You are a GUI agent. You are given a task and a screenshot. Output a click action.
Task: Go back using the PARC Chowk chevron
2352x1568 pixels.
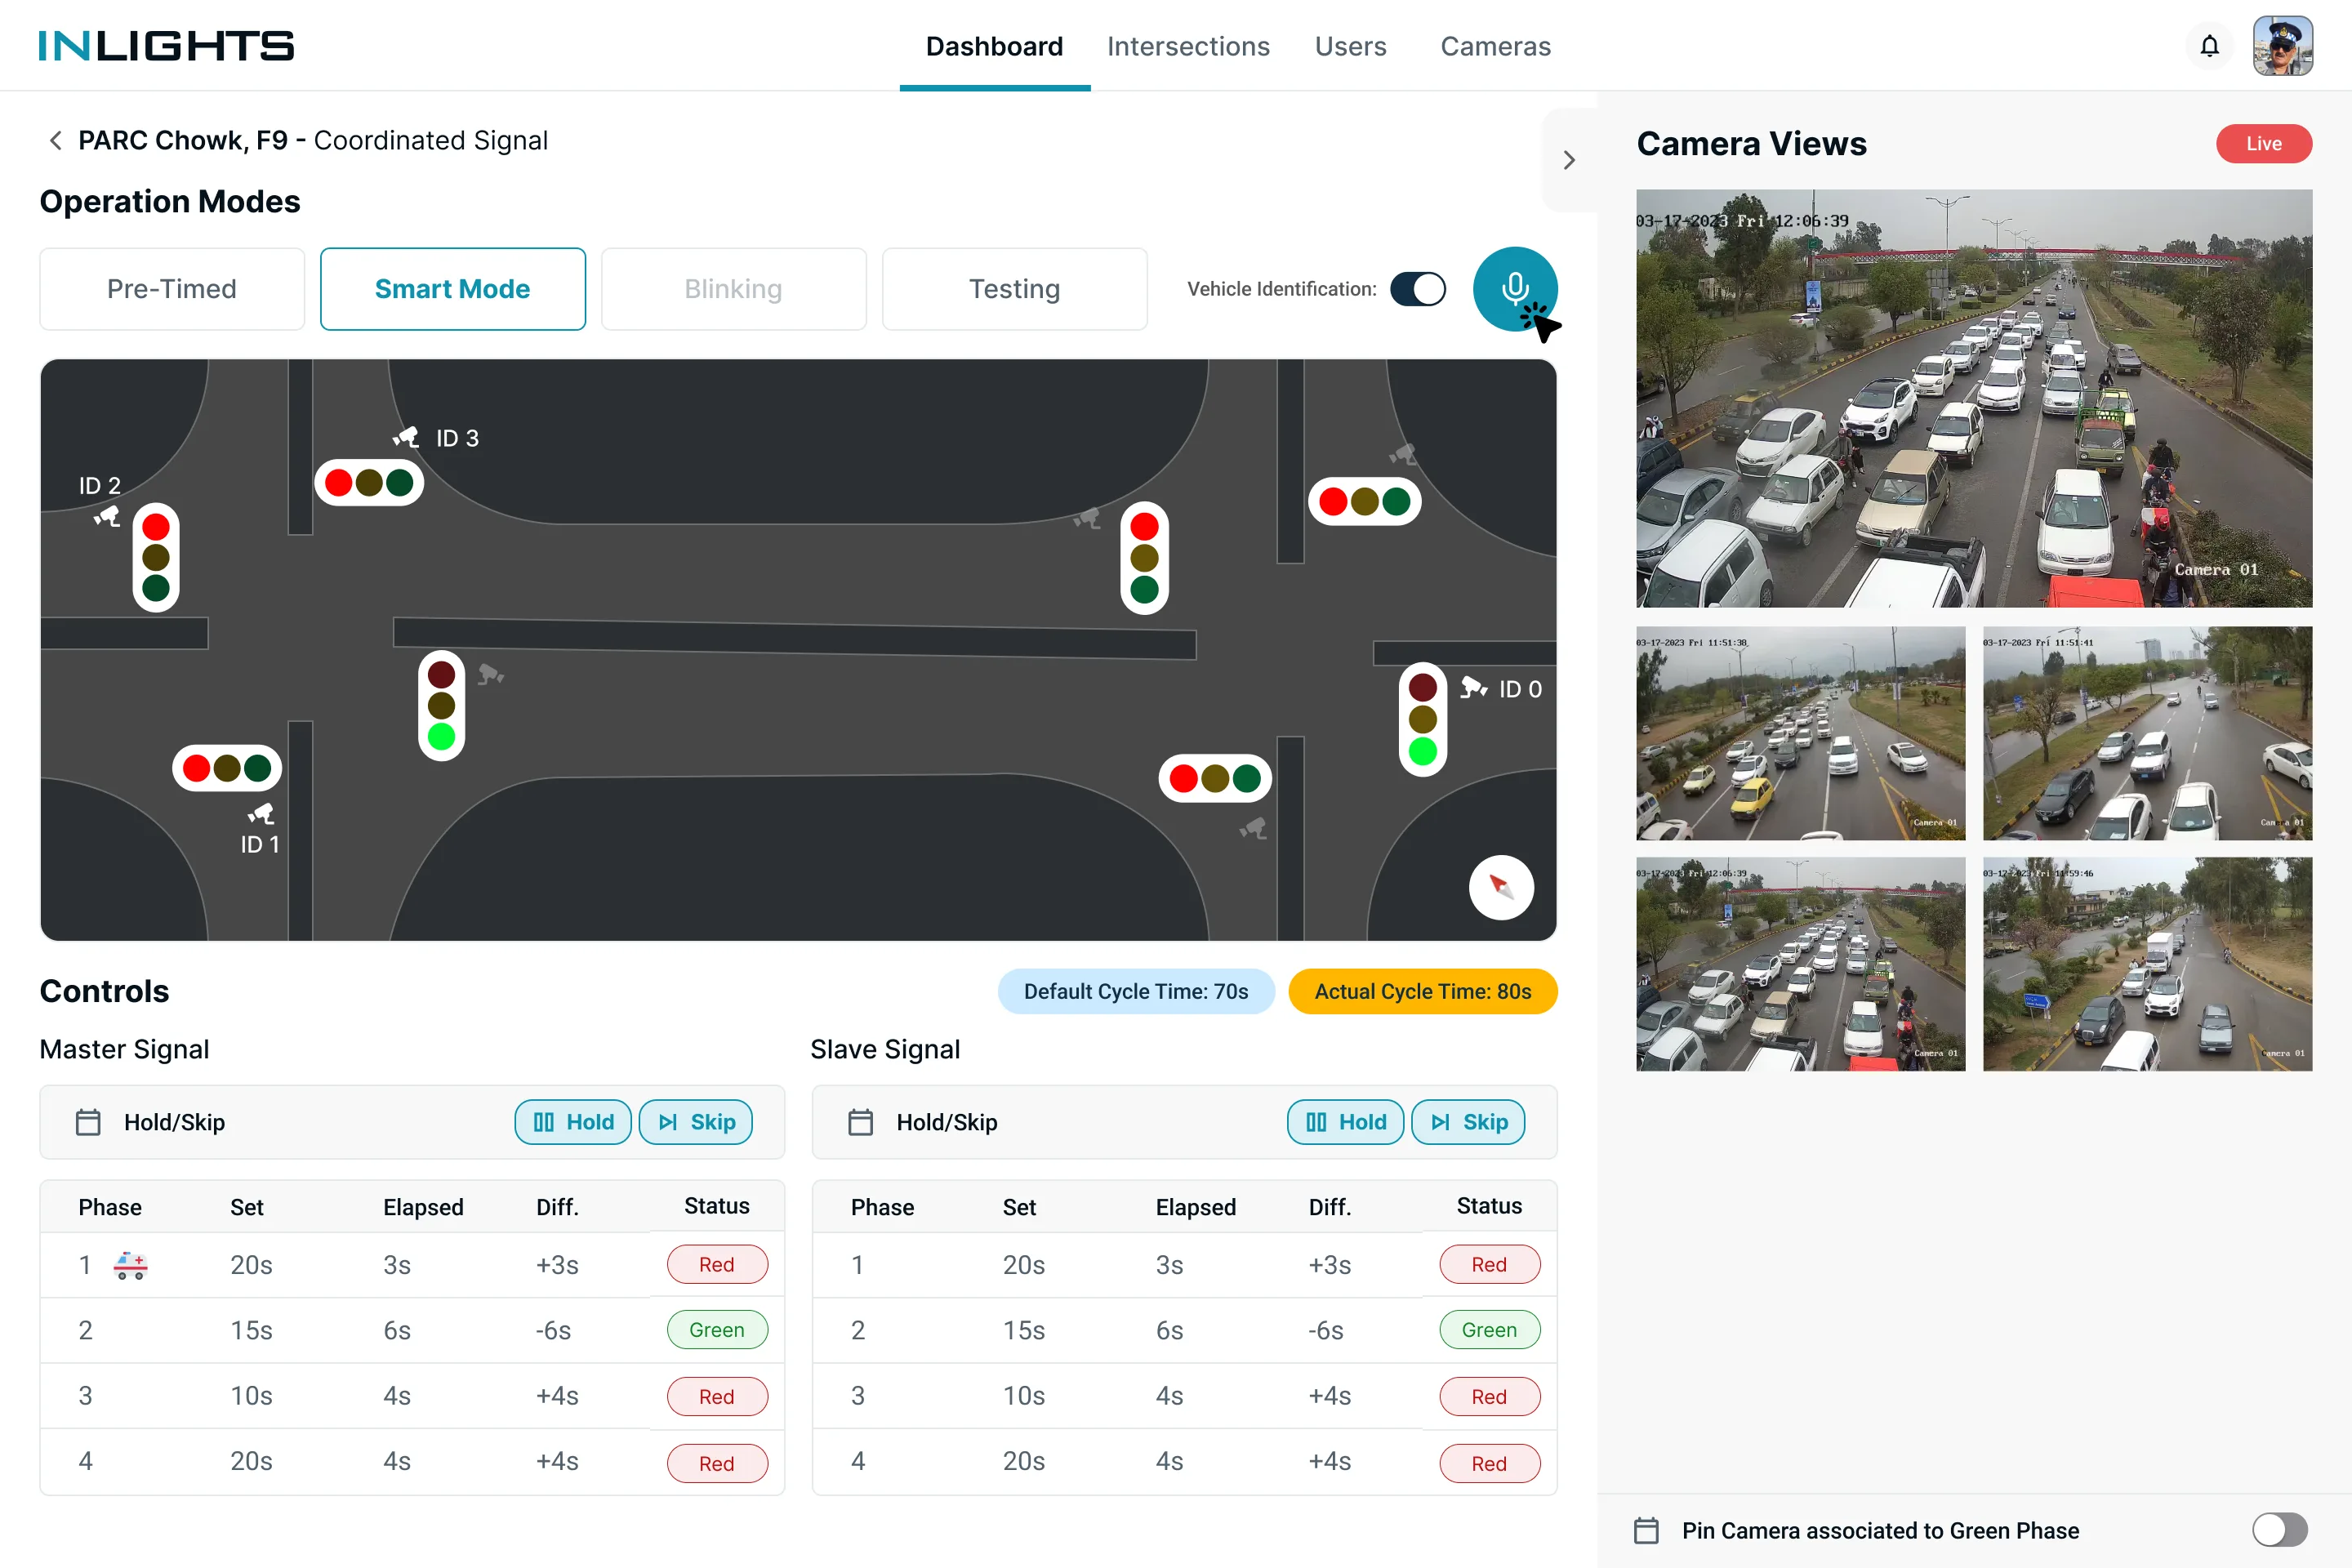[x=56, y=141]
